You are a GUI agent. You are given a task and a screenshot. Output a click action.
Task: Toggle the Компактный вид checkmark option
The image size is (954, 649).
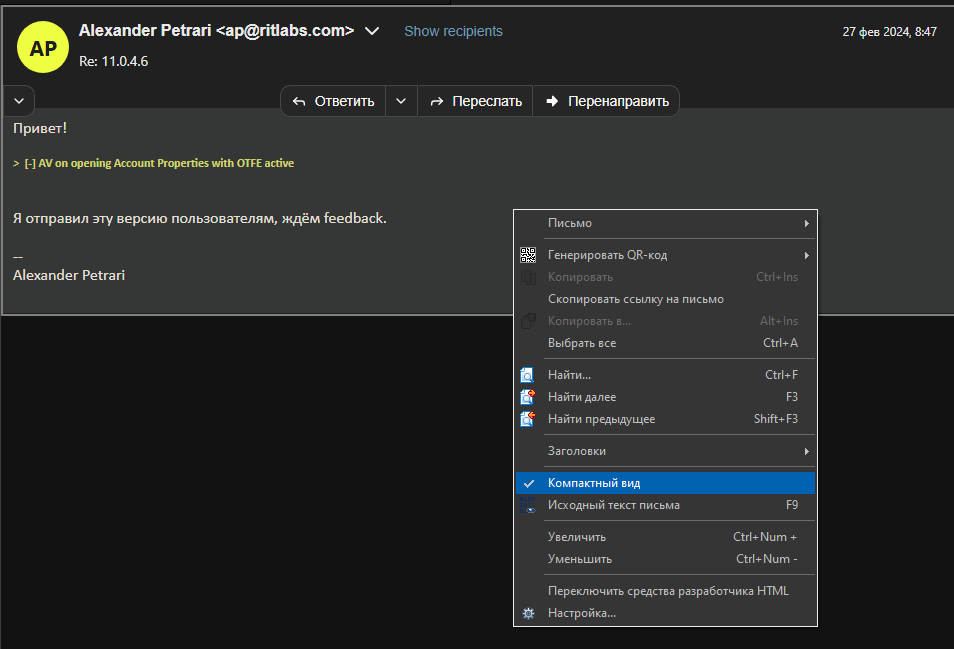[x=594, y=483]
